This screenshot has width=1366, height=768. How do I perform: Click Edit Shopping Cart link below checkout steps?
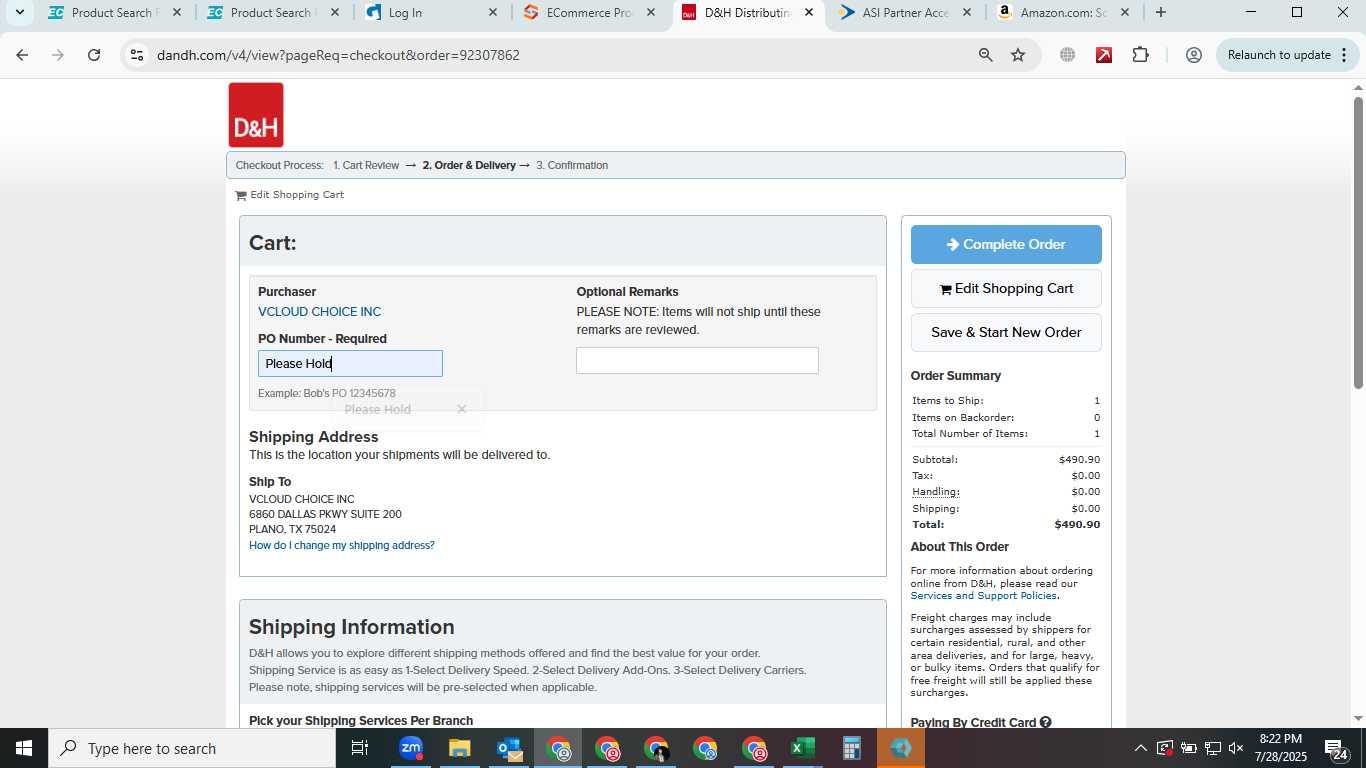[x=290, y=195]
